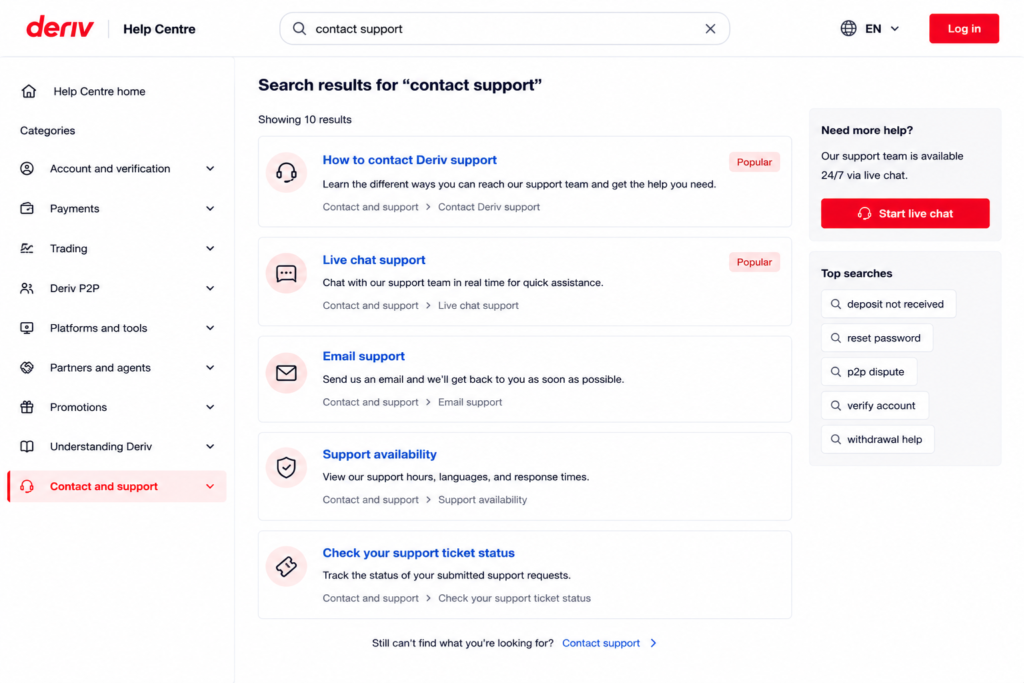This screenshot has width=1024, height=683.
Task: Click the magnifier icon beside deposit not received
Action: click(x=836, y=304)
